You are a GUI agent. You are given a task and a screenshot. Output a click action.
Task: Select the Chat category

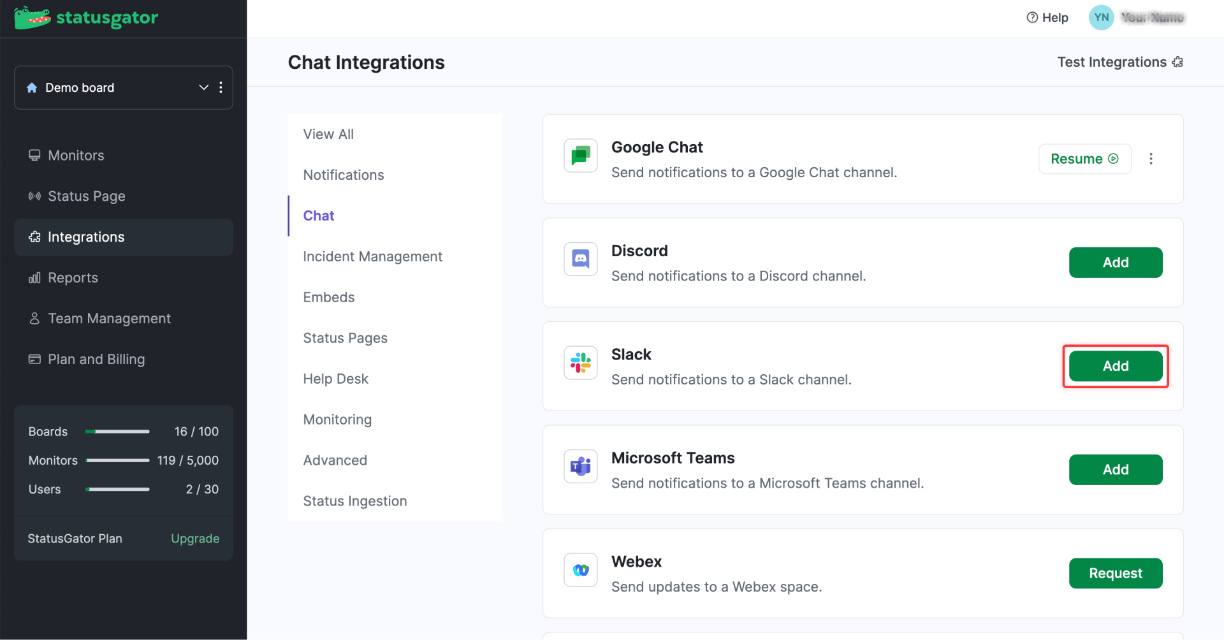tap(395, 216)
